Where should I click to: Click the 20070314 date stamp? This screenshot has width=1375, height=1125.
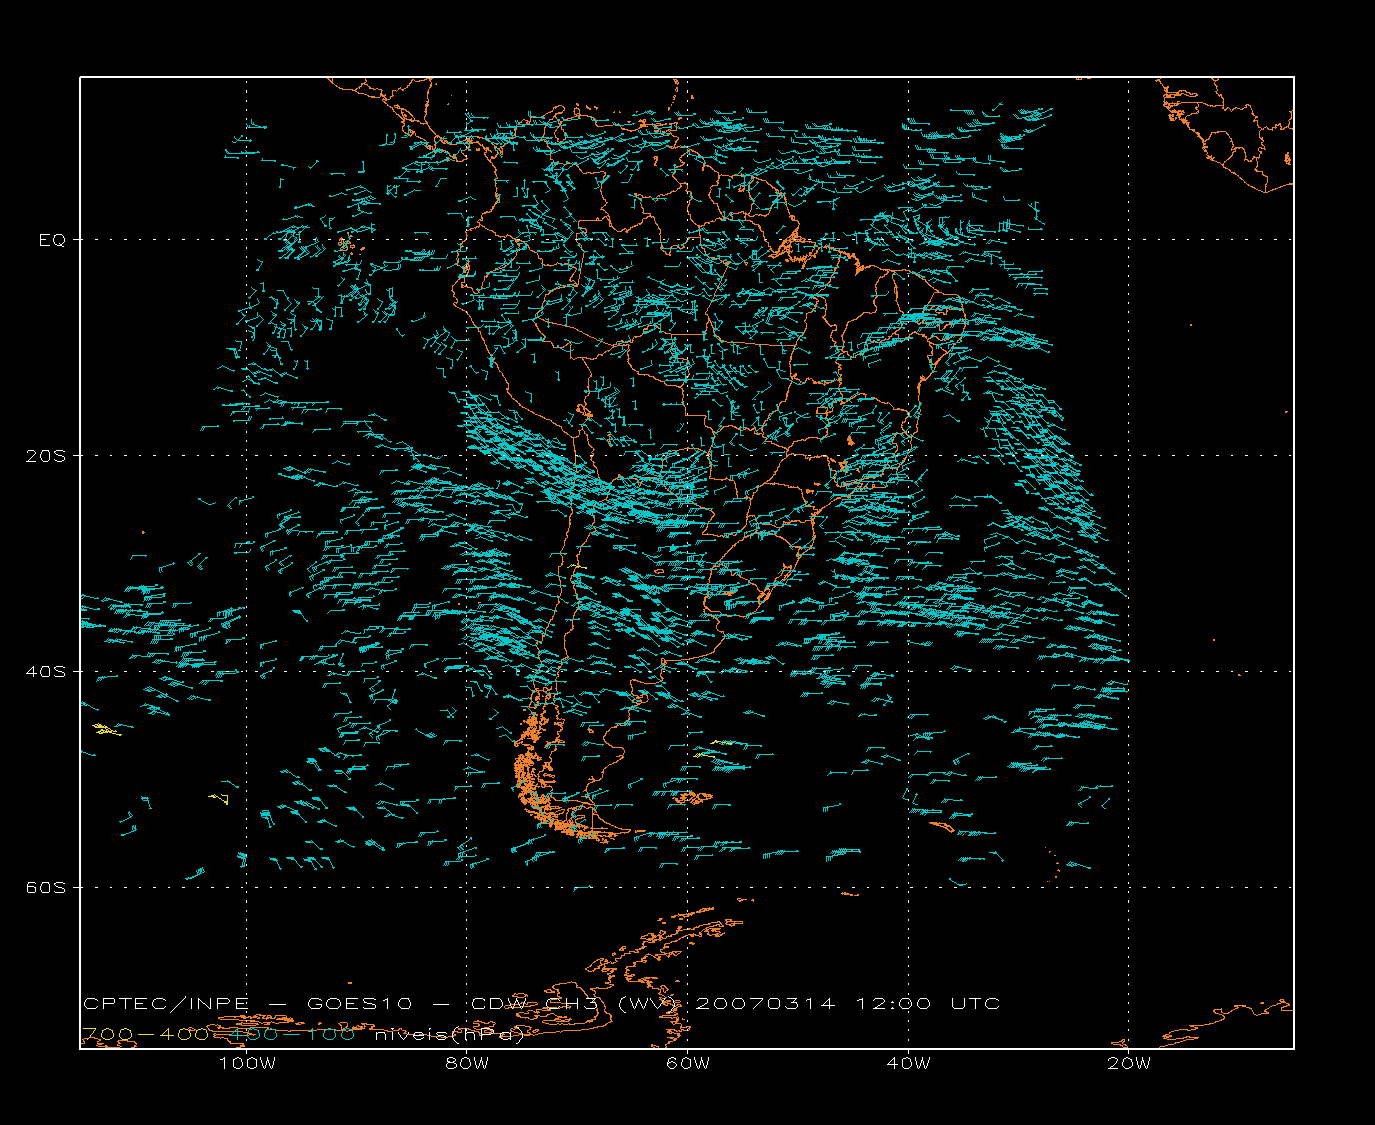point(765,1004)
